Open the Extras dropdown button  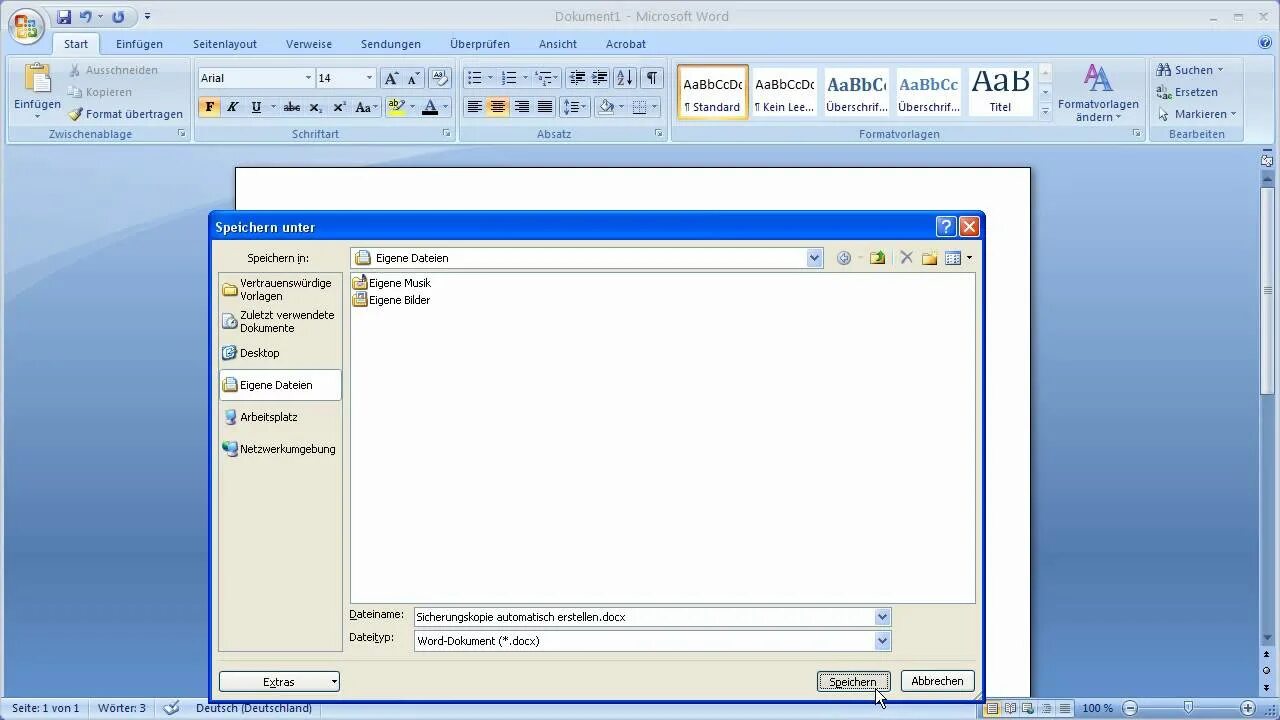click(279, 682)
